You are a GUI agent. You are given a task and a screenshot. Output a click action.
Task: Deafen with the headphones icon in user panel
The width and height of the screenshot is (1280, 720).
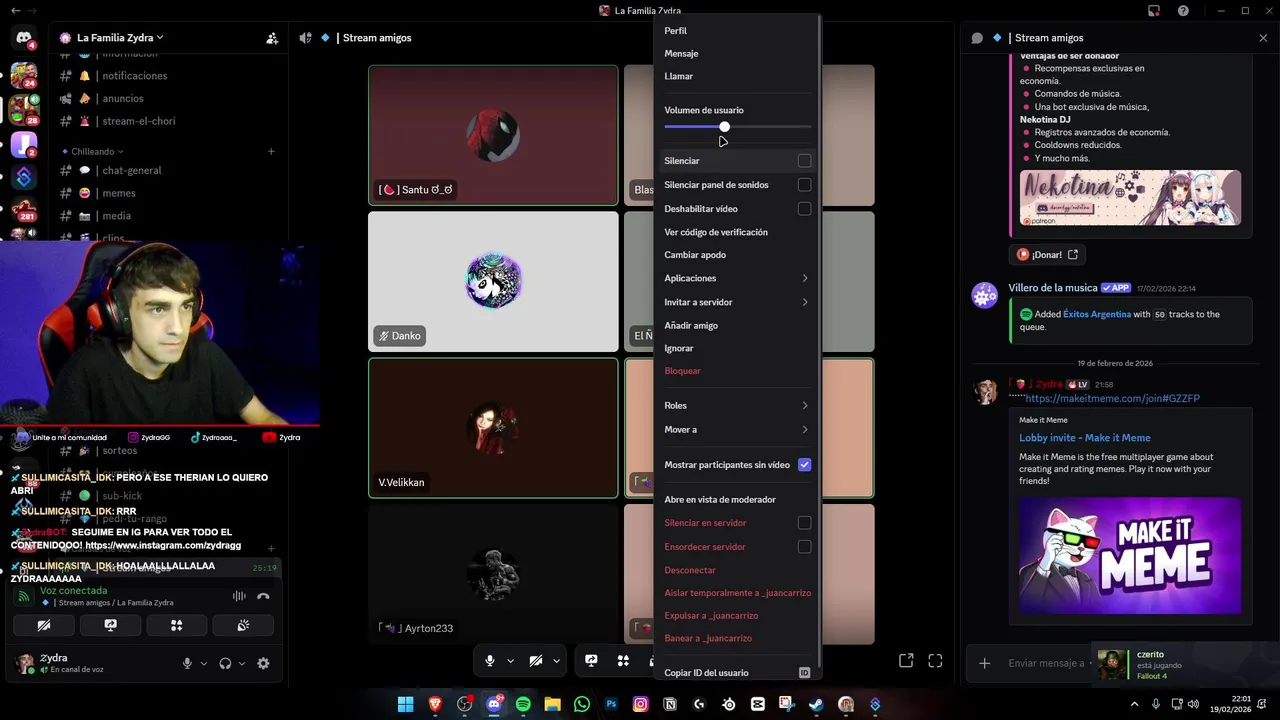(225, 663)
